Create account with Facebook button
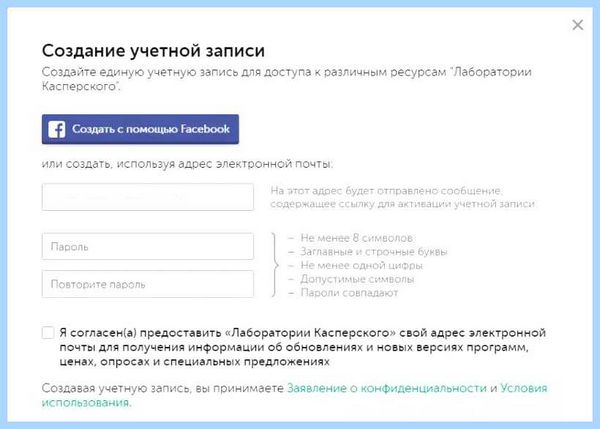Screen dimensions: 600x429 click(140, 129)
